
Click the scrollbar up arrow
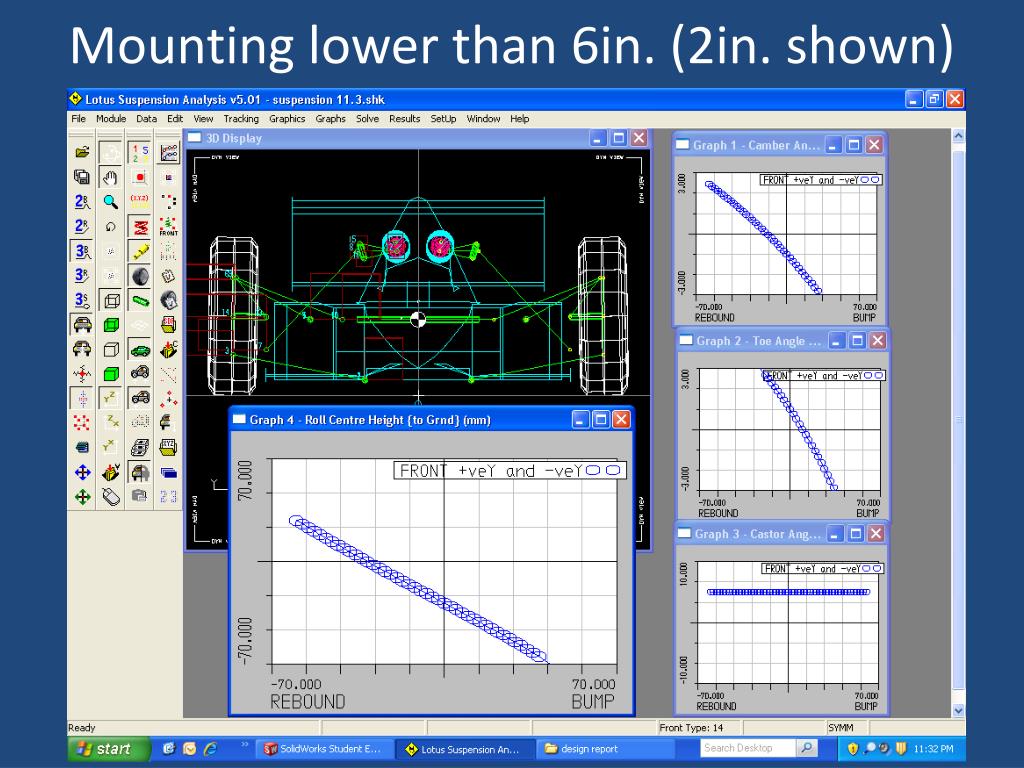(x=958, y=136)
